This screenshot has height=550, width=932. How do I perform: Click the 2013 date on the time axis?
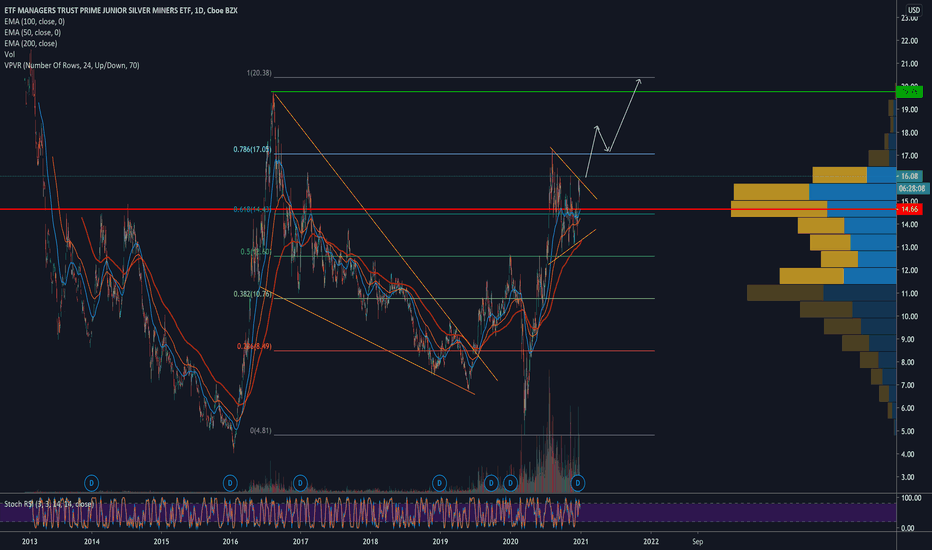click(x=30, y=541)
